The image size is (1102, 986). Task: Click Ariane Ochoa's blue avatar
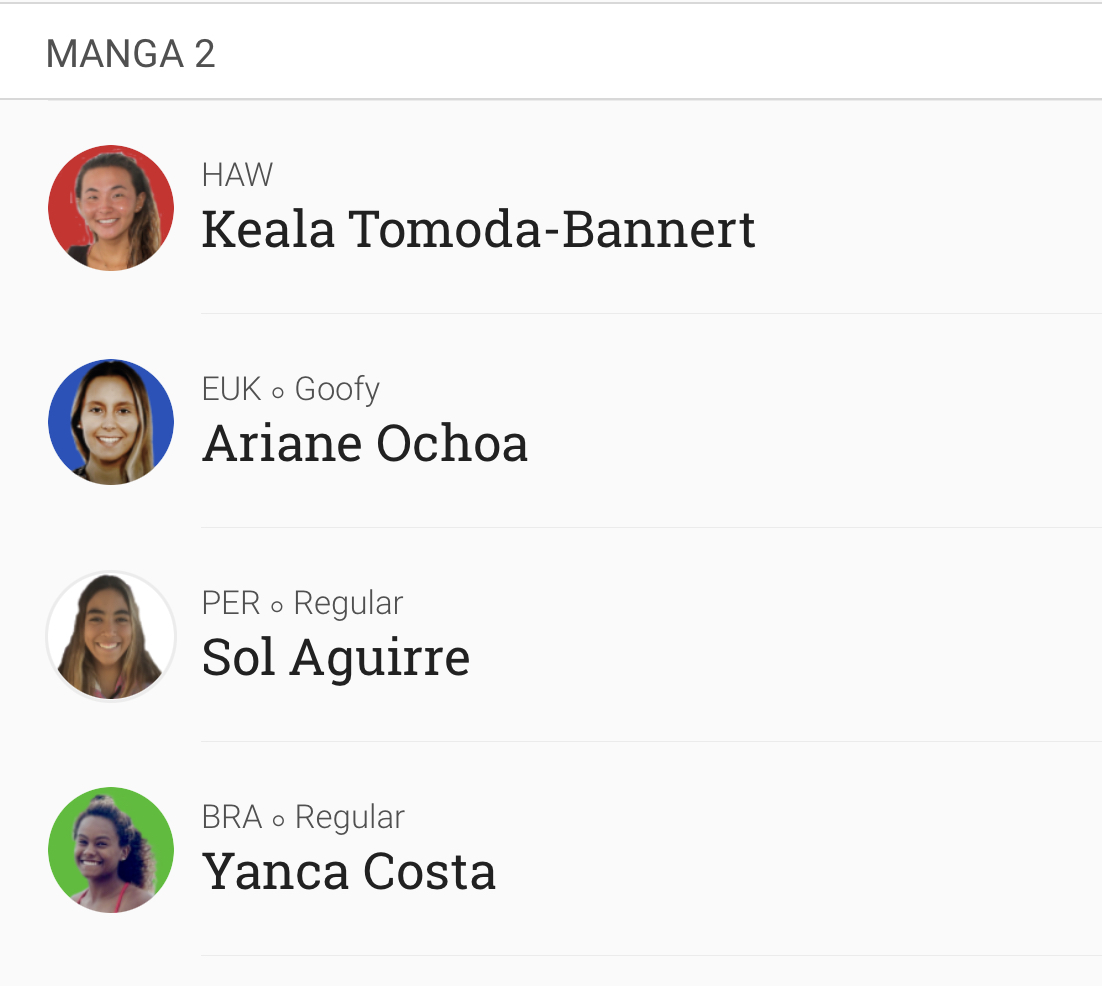click(x=111, y=422)
